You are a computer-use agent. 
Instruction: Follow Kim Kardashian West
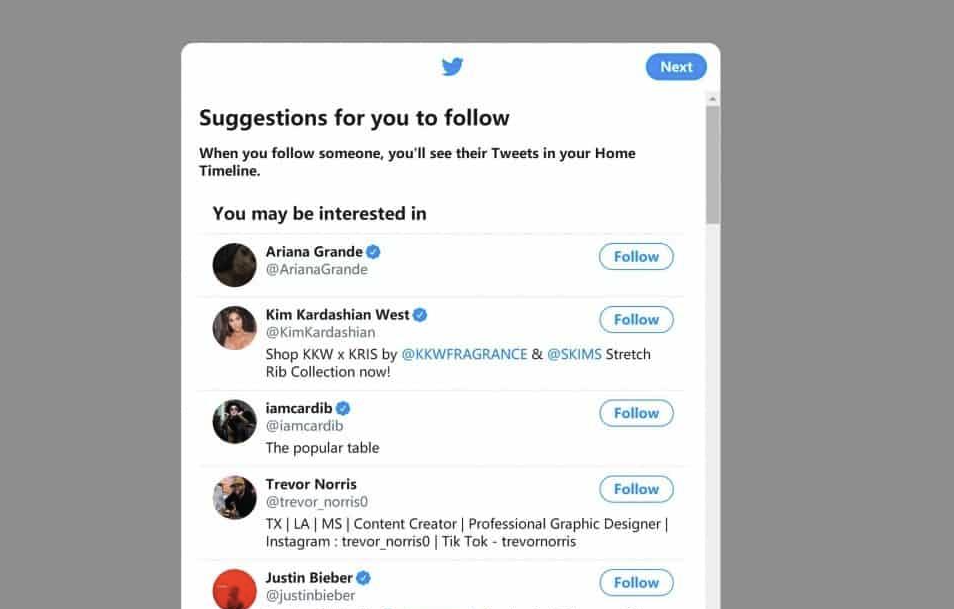tap(636, 320)
